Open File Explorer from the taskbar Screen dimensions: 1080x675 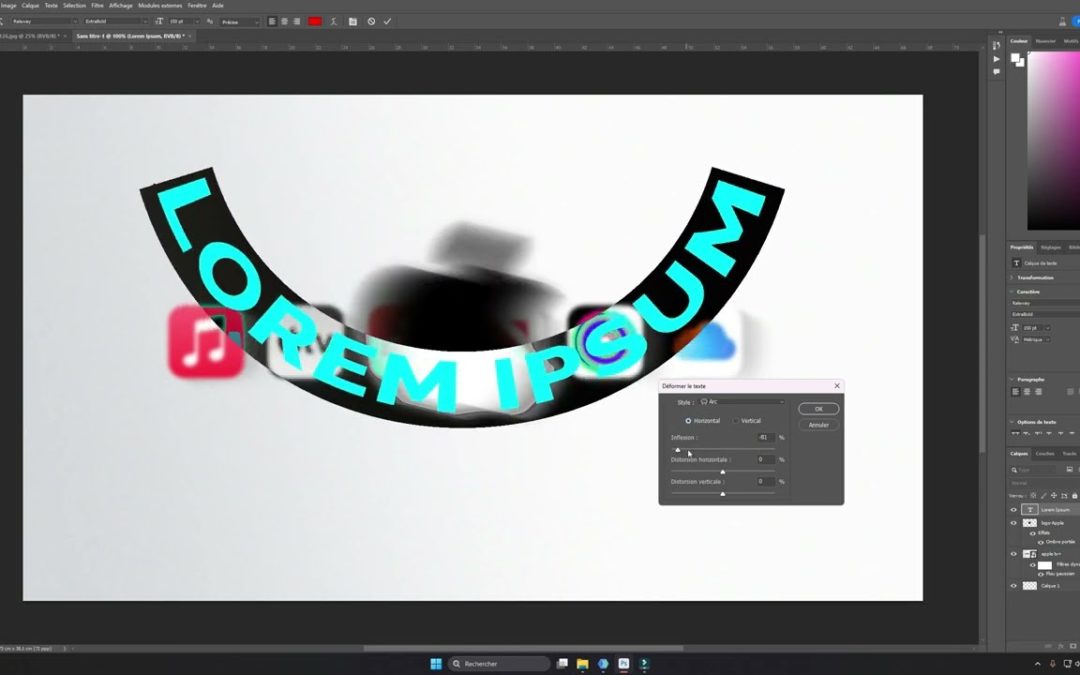coord(583,664)
